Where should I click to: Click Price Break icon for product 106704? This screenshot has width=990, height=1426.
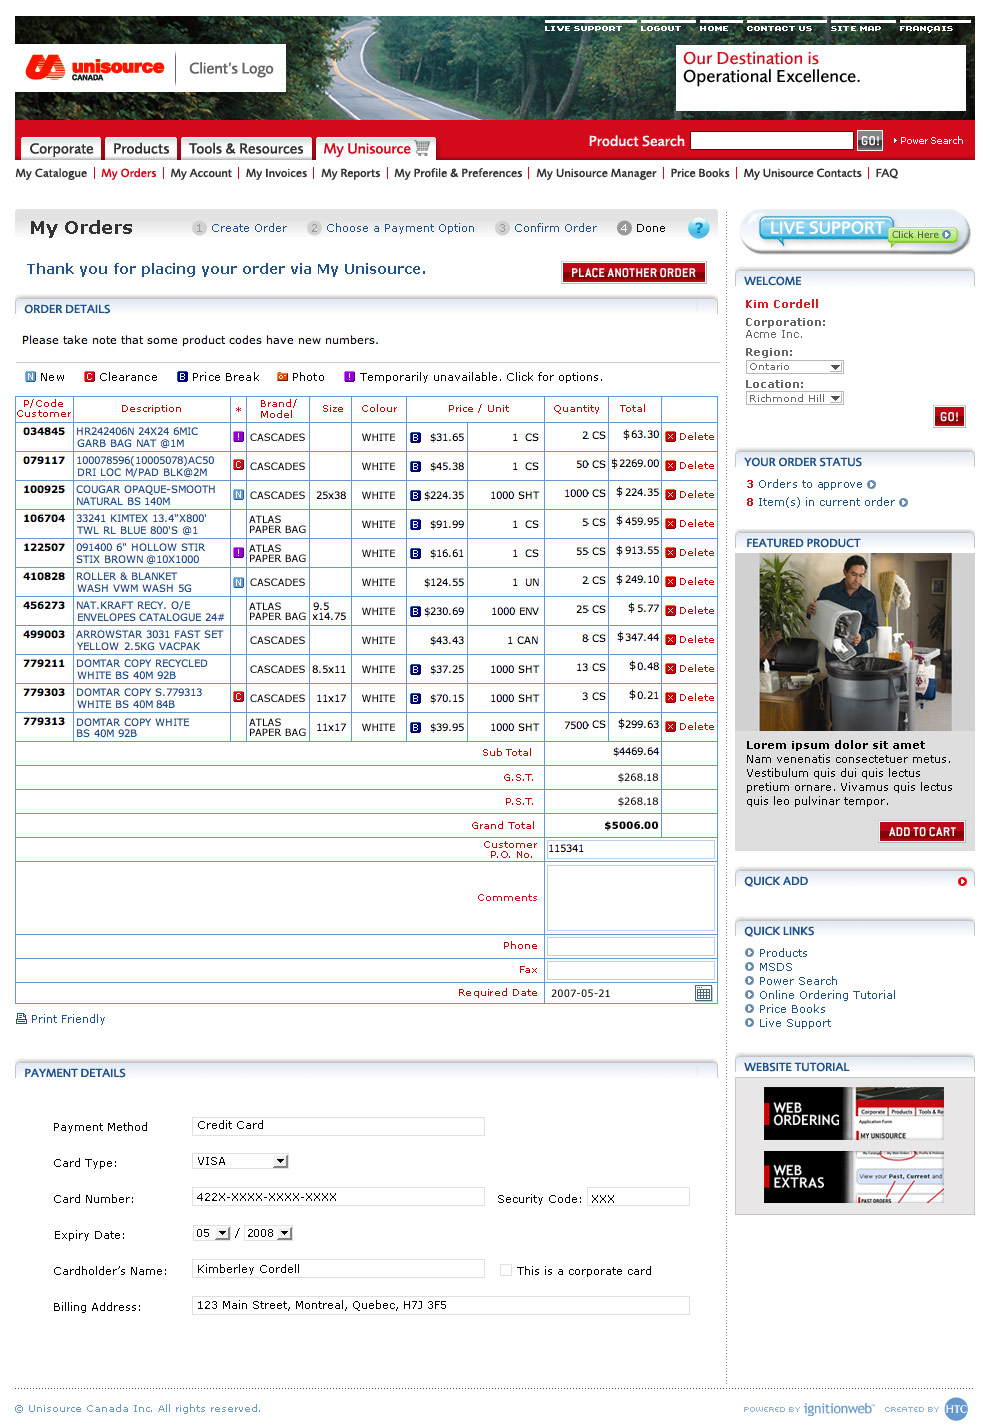click(415, 524)
